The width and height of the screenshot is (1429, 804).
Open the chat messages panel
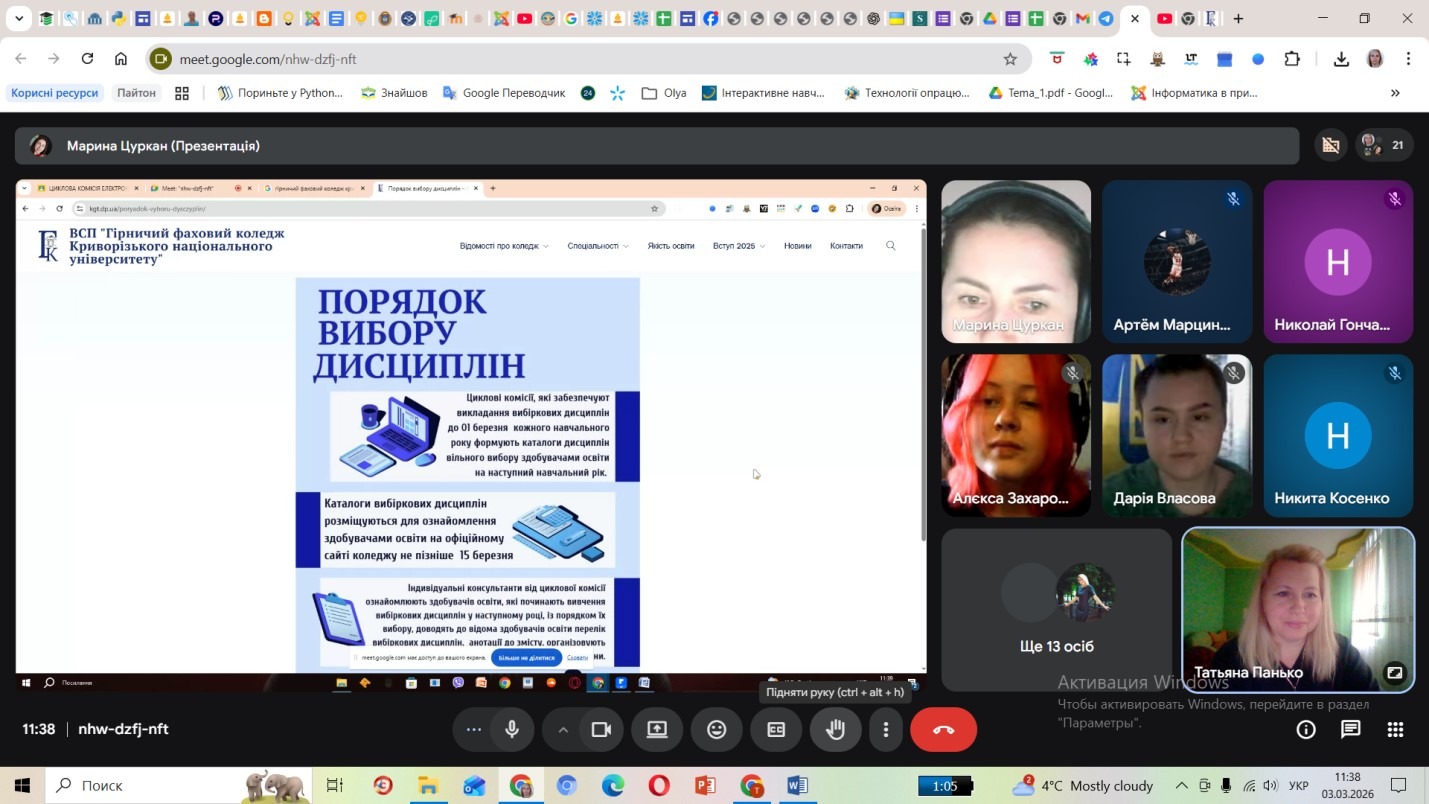[x=1350, y=730]
